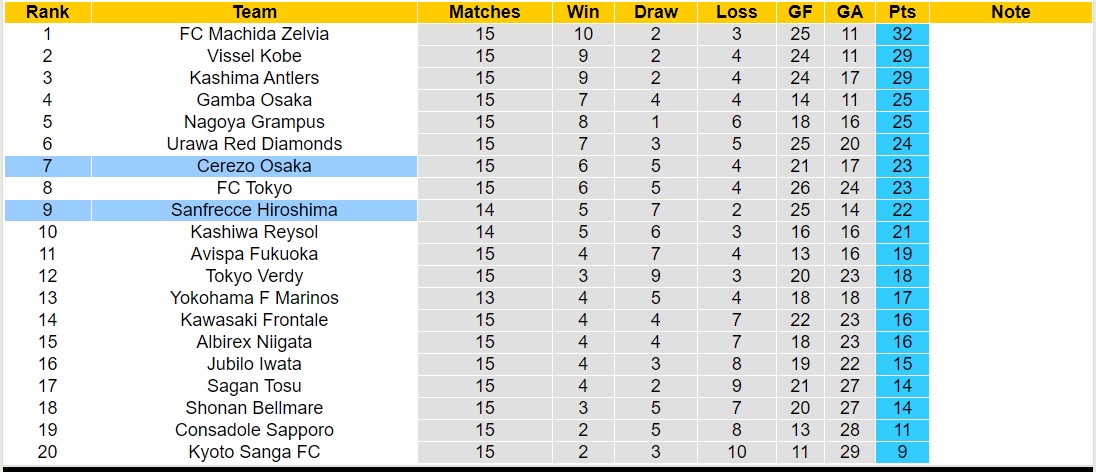Image resolution: width=1096 pixels, height=472 pixels.
Task: Click the Kawasaki Frontale team name
Action: coord(254,320)
